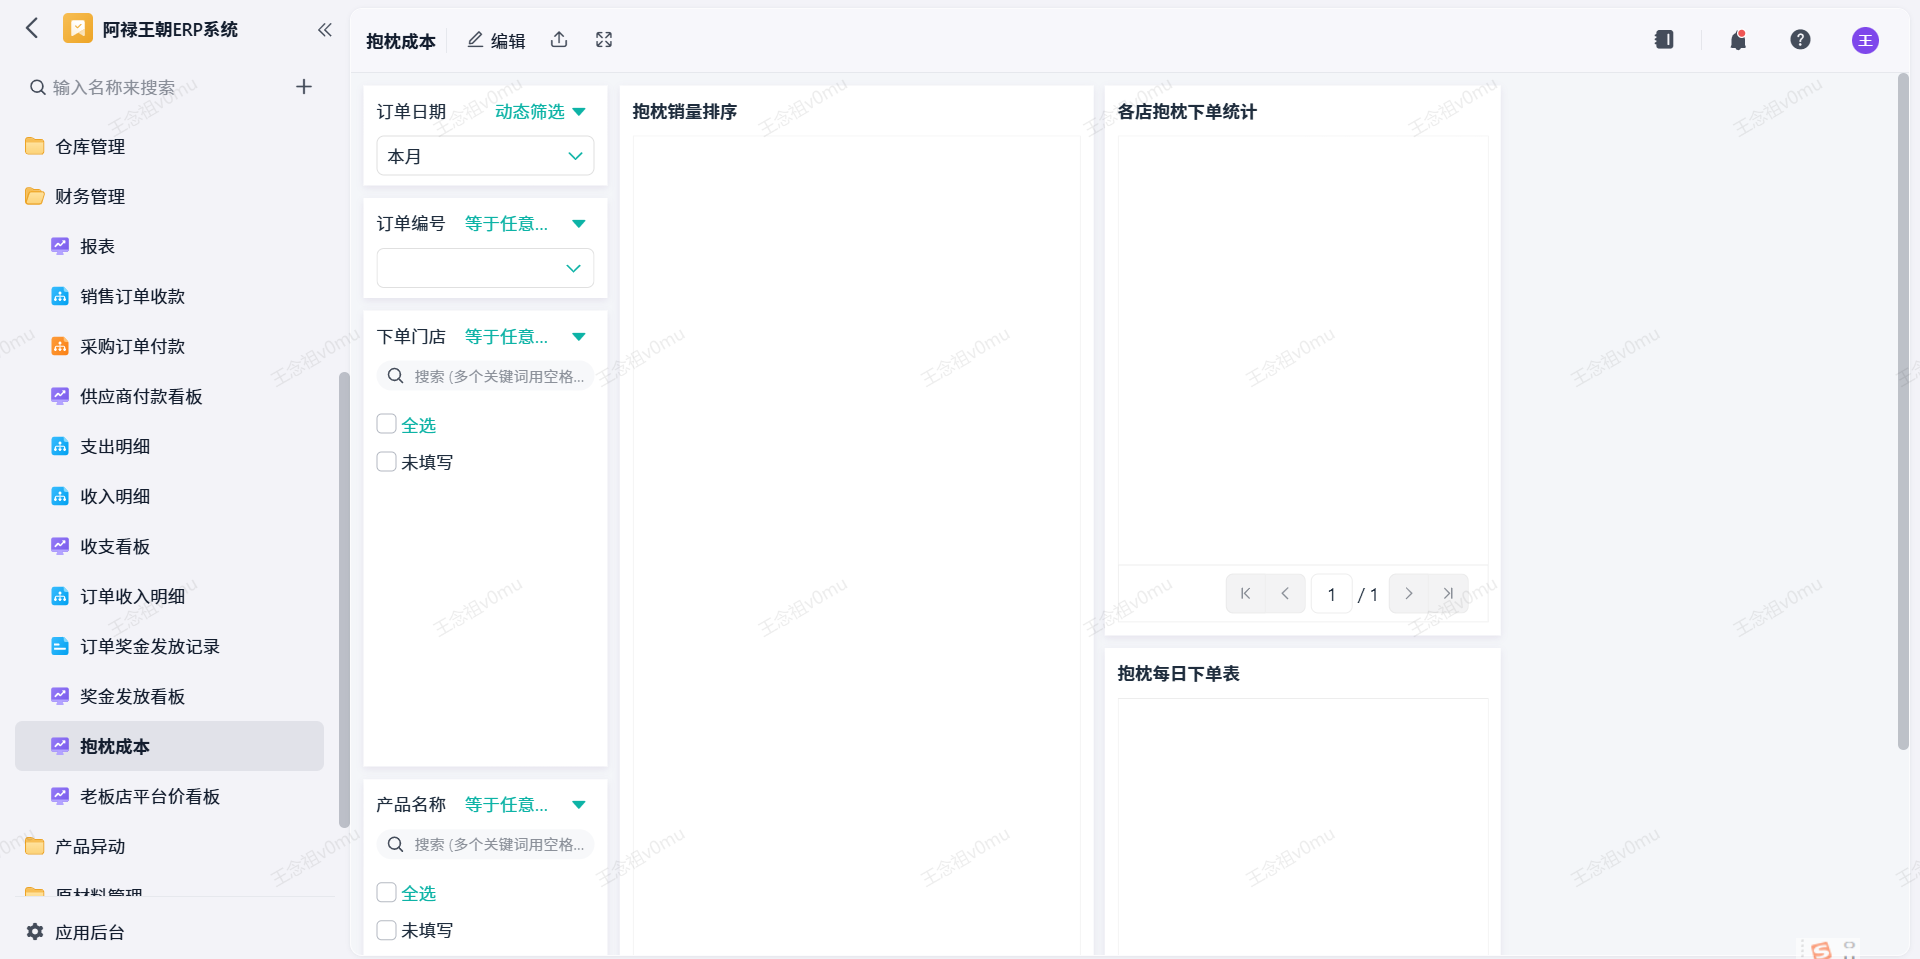
Task: Open notifications bell icon
Action: click(x=1738, y=40)
